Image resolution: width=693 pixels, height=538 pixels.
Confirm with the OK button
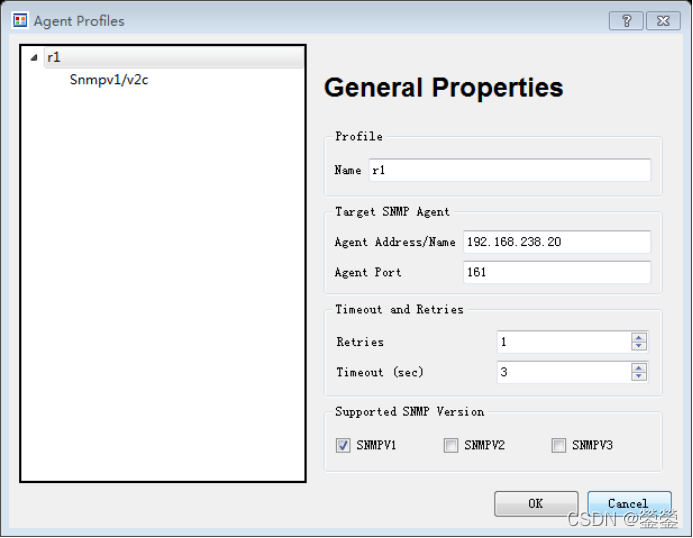coord(536,504)
